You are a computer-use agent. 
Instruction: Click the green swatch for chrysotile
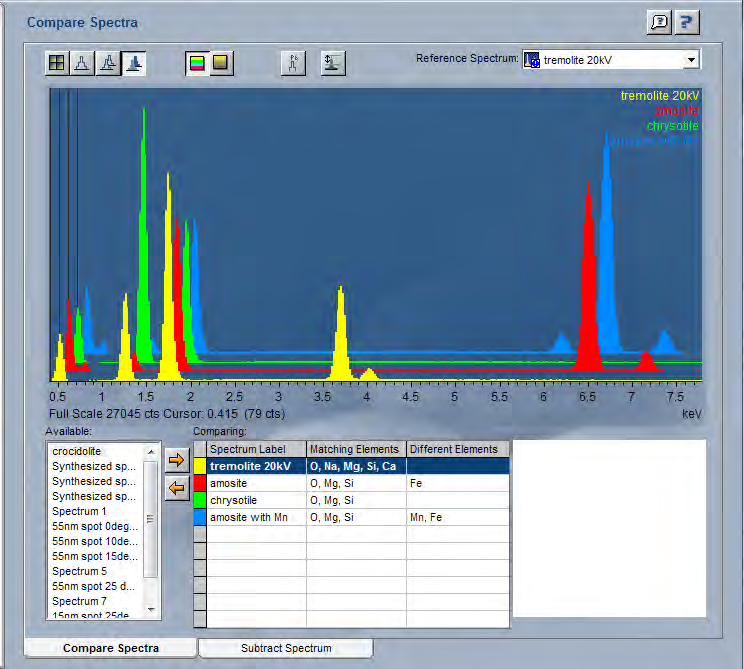[x=200, y=500]
